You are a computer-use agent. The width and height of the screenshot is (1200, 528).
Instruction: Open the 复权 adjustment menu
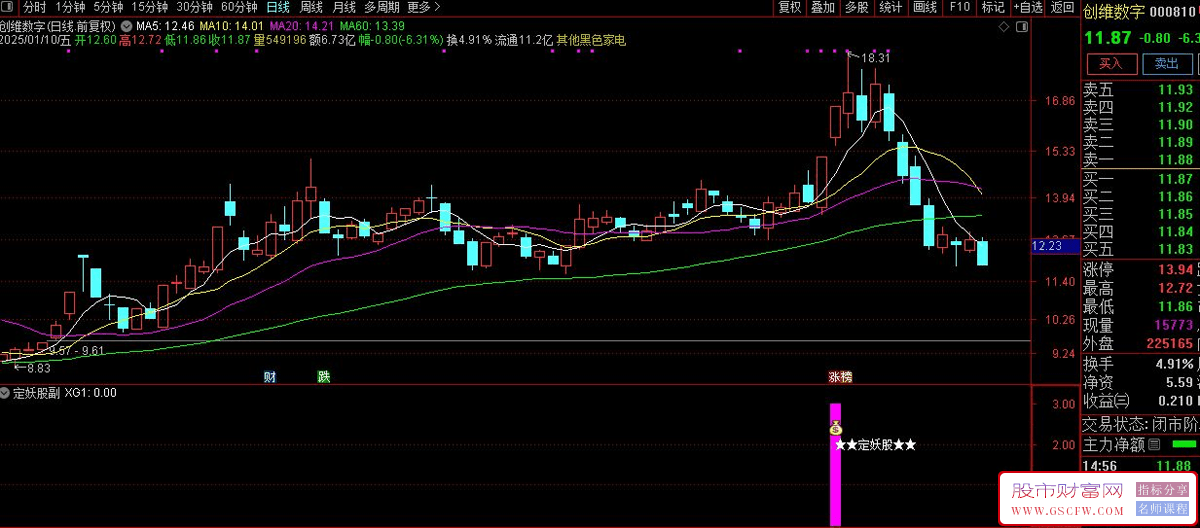tap(790, 7)
